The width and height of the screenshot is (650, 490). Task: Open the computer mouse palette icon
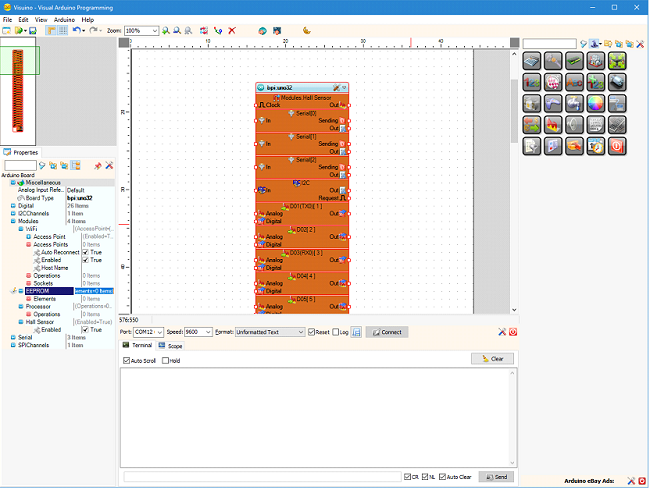click(617, 82)
